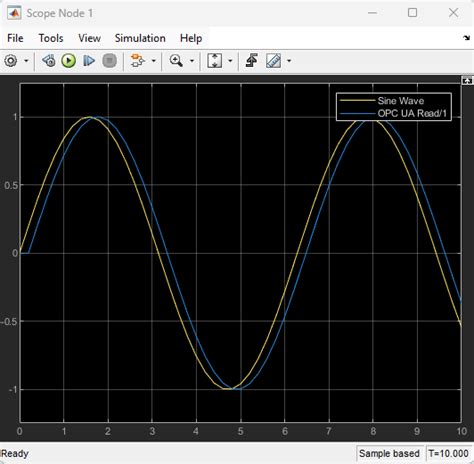Click the Step Forward button
Image resolution: width=474 pixels, height=464 pixels.
click(89, 61)
